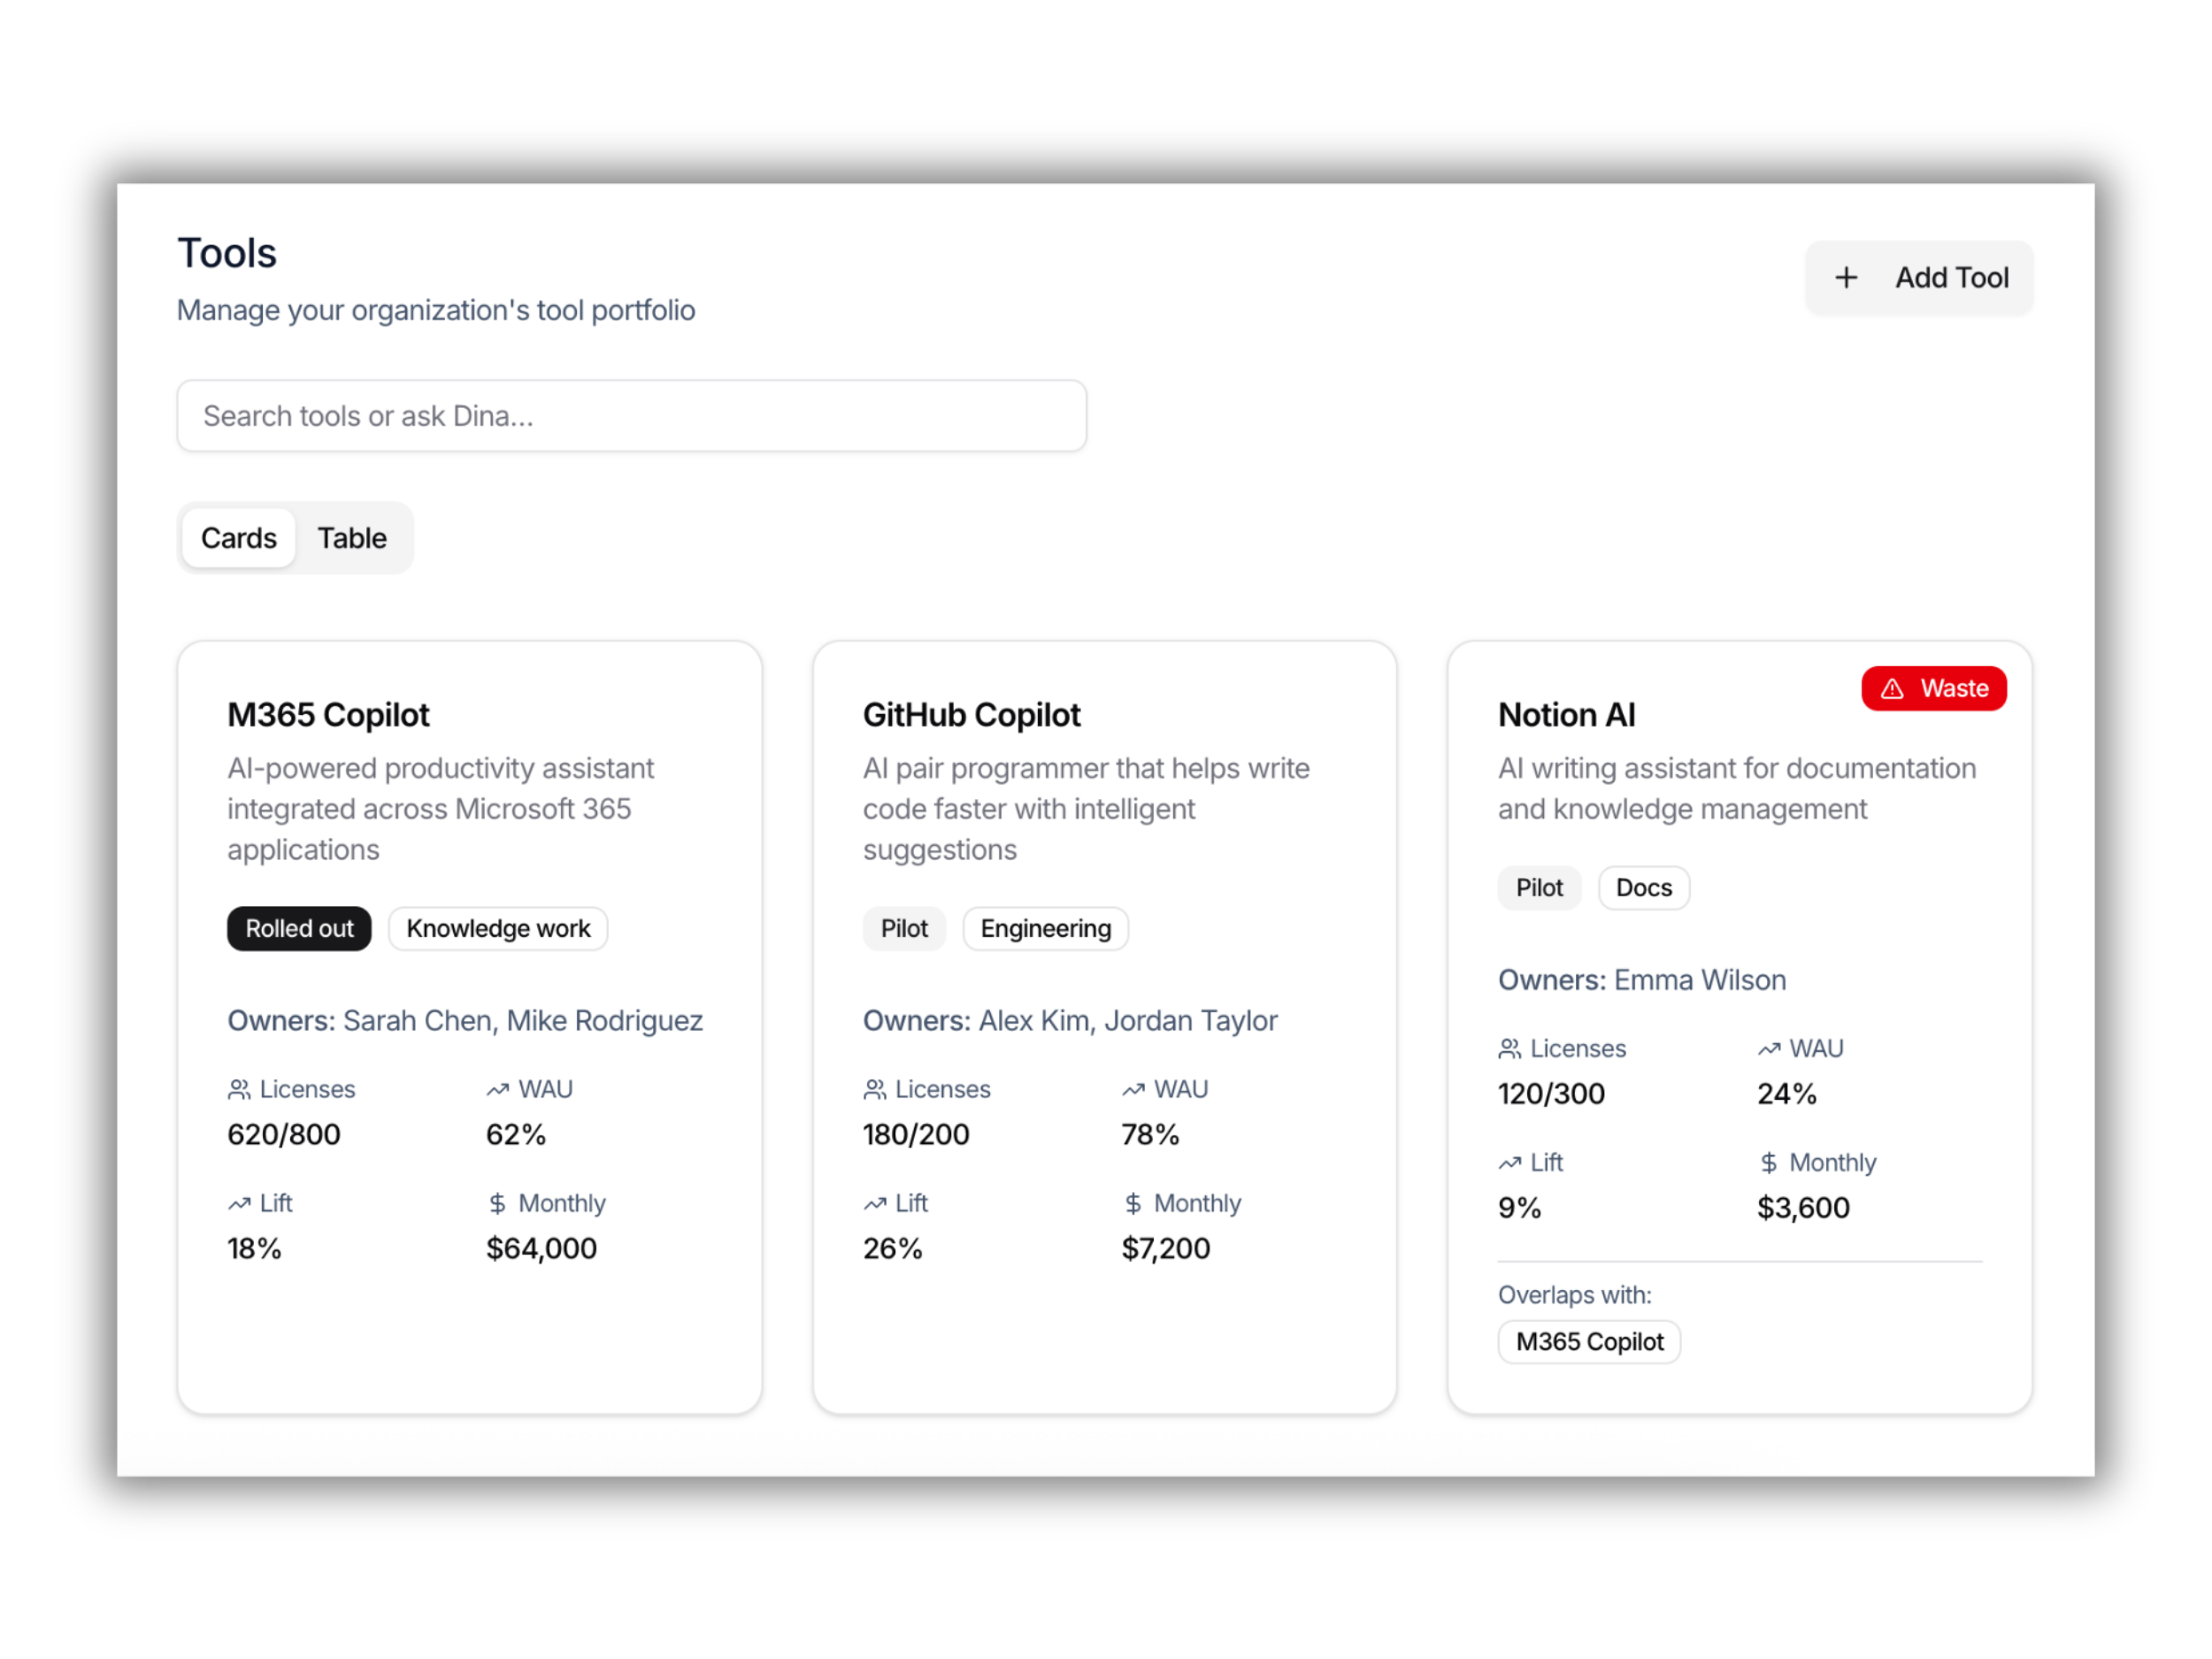Click the Docs tag on Notion AI
The width and height of the screenshot is (2212, 1659).
click(x=1643, y=887)
